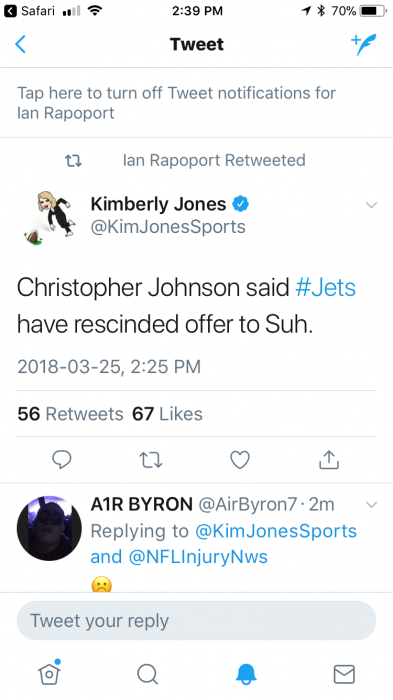Open the Messages envelope tab
The image size is (393, 700).
(344, 674)
